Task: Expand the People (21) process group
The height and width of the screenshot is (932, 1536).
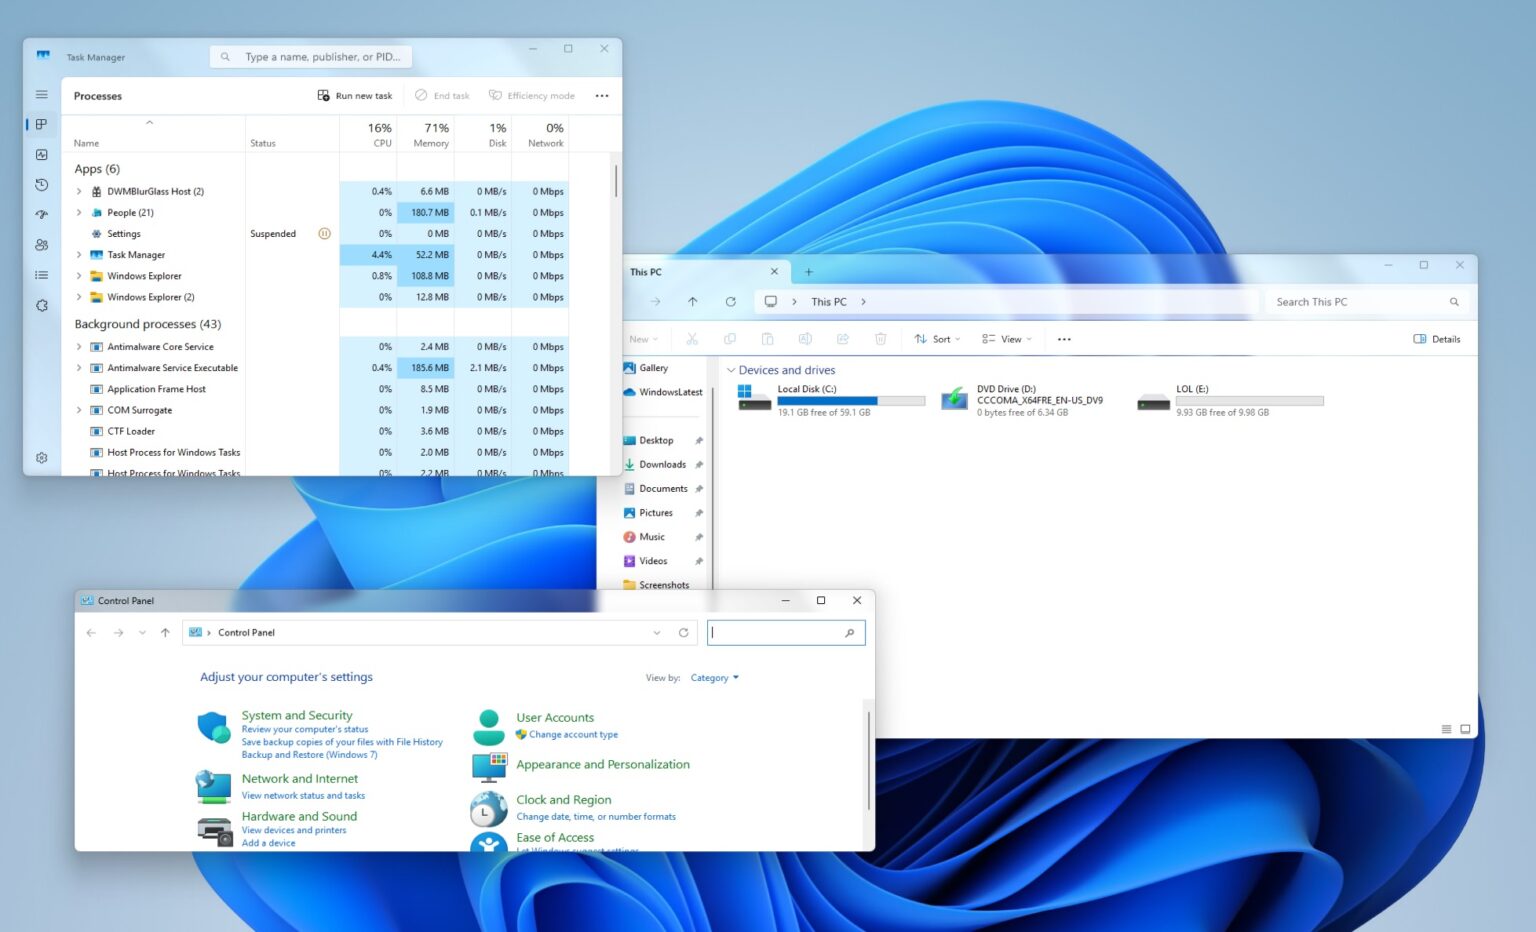Action: 79,212
